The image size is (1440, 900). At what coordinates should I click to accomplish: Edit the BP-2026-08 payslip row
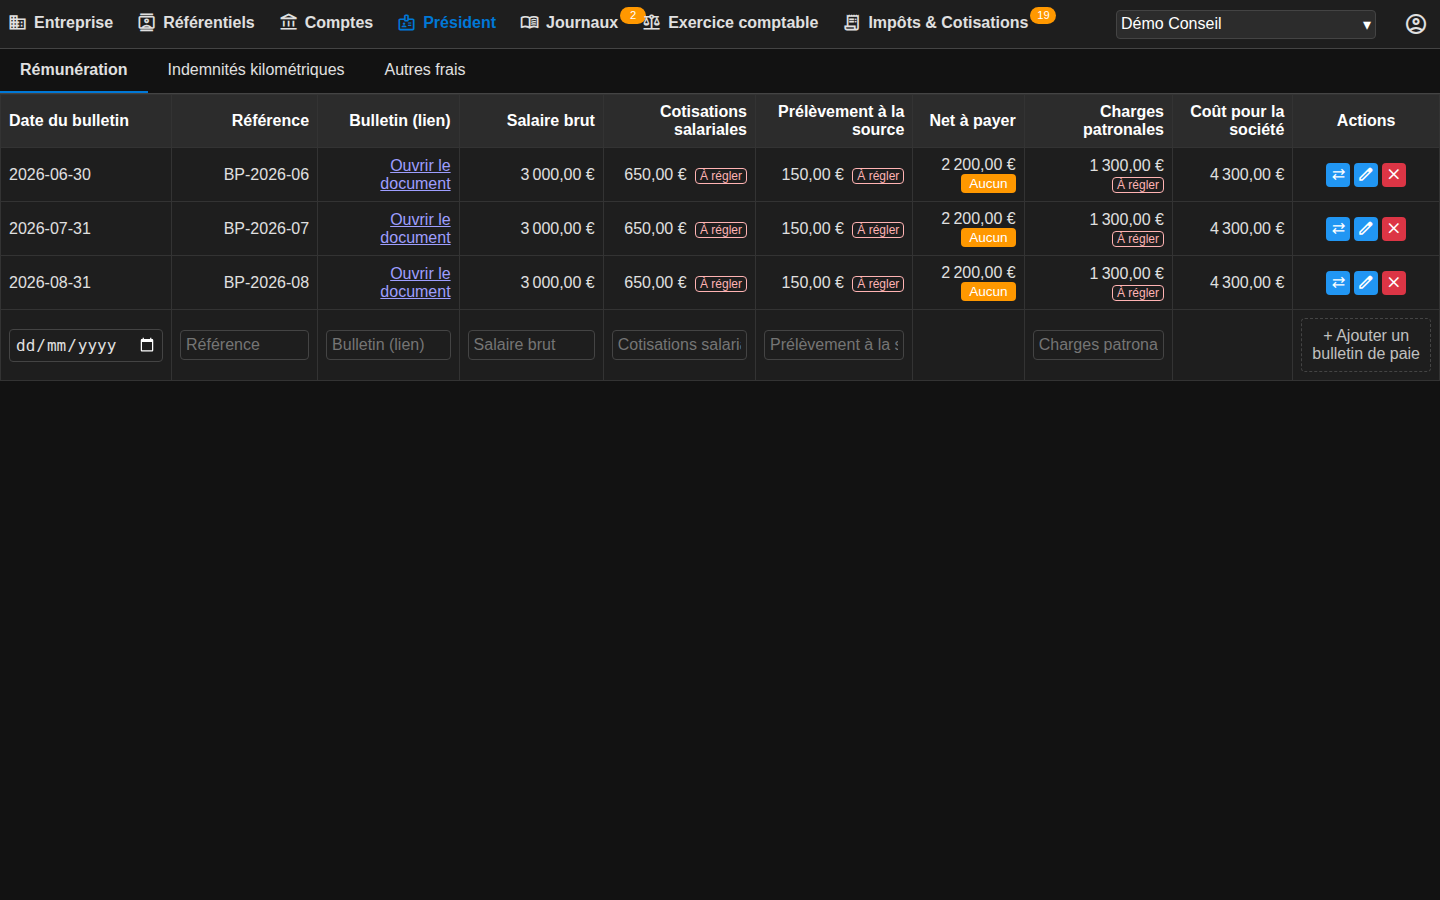click(1366, 283)
